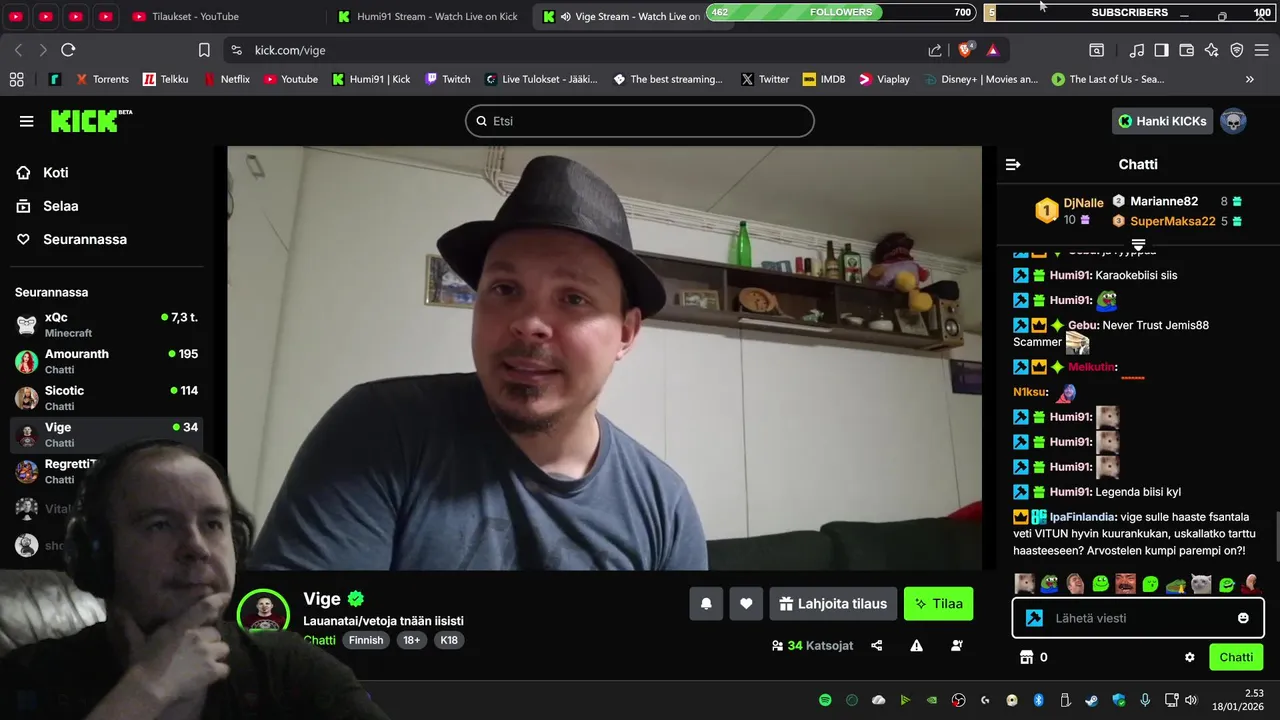Toggle stream notifications bell
The width and height of the screenshot is (1280, 720).
click(x=706, y=603)
